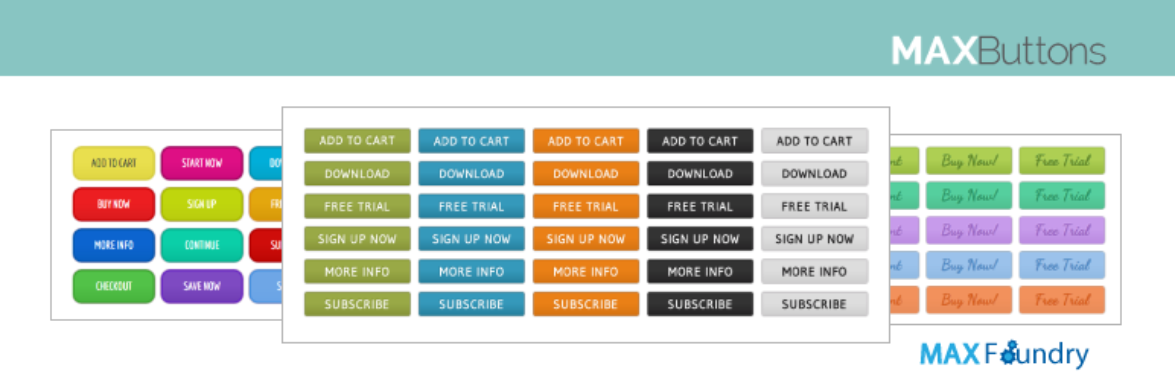1176x389 pixels.
Task: Click the purple SAVE NOW button
Action: (202, 286)
